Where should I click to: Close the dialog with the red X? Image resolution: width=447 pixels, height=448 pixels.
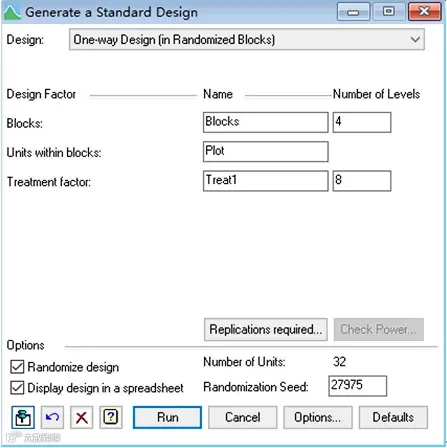[x=425, y=12]
